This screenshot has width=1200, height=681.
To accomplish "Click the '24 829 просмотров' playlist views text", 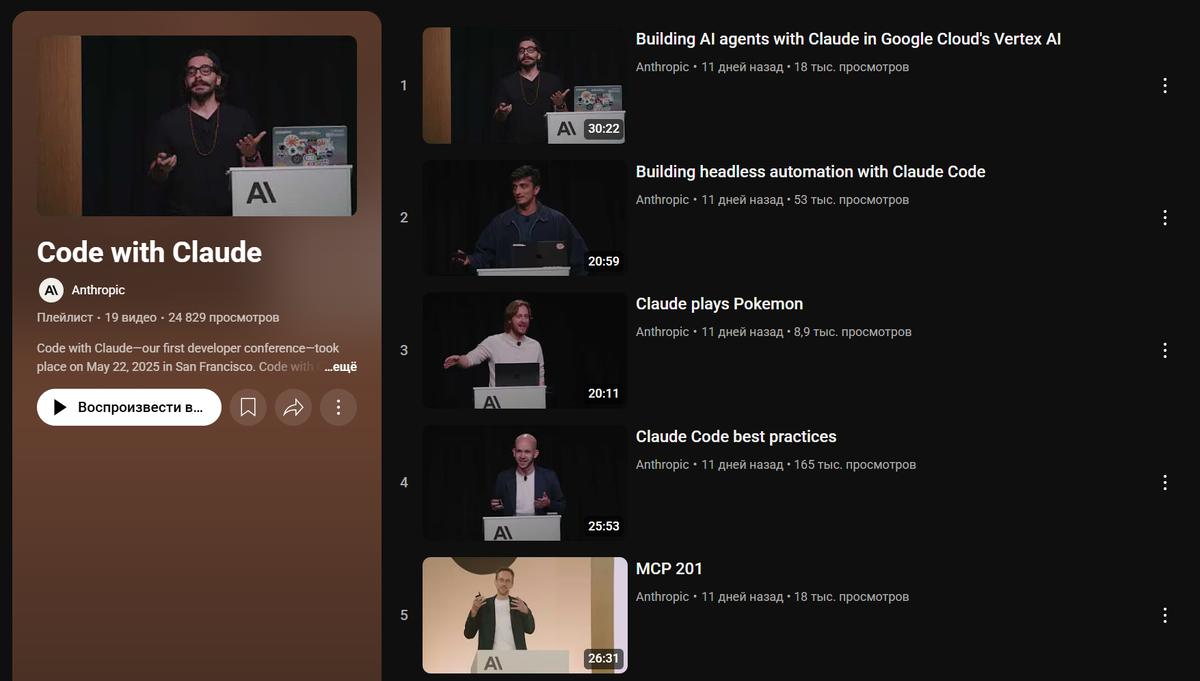I will click(x=224, y=317).
